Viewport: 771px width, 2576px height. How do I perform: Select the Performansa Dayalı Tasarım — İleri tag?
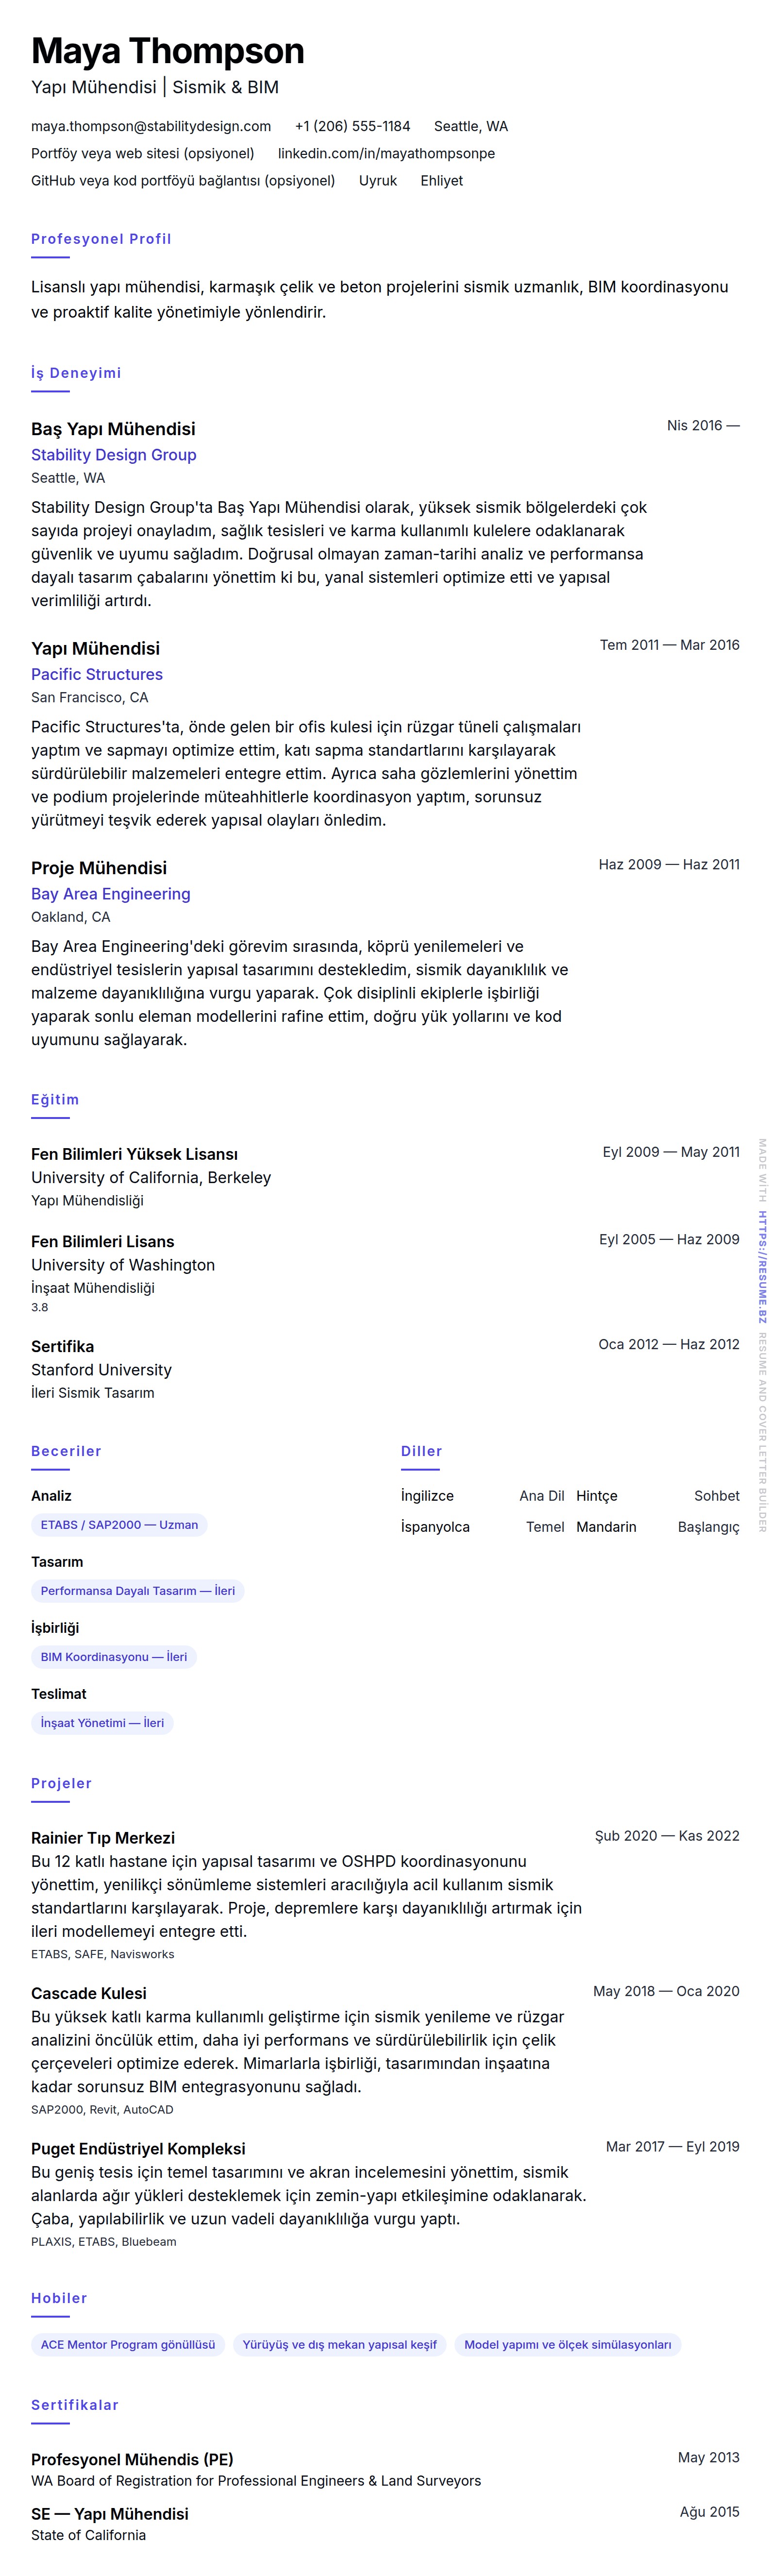pyautogui.click(x=138, y=1590)
